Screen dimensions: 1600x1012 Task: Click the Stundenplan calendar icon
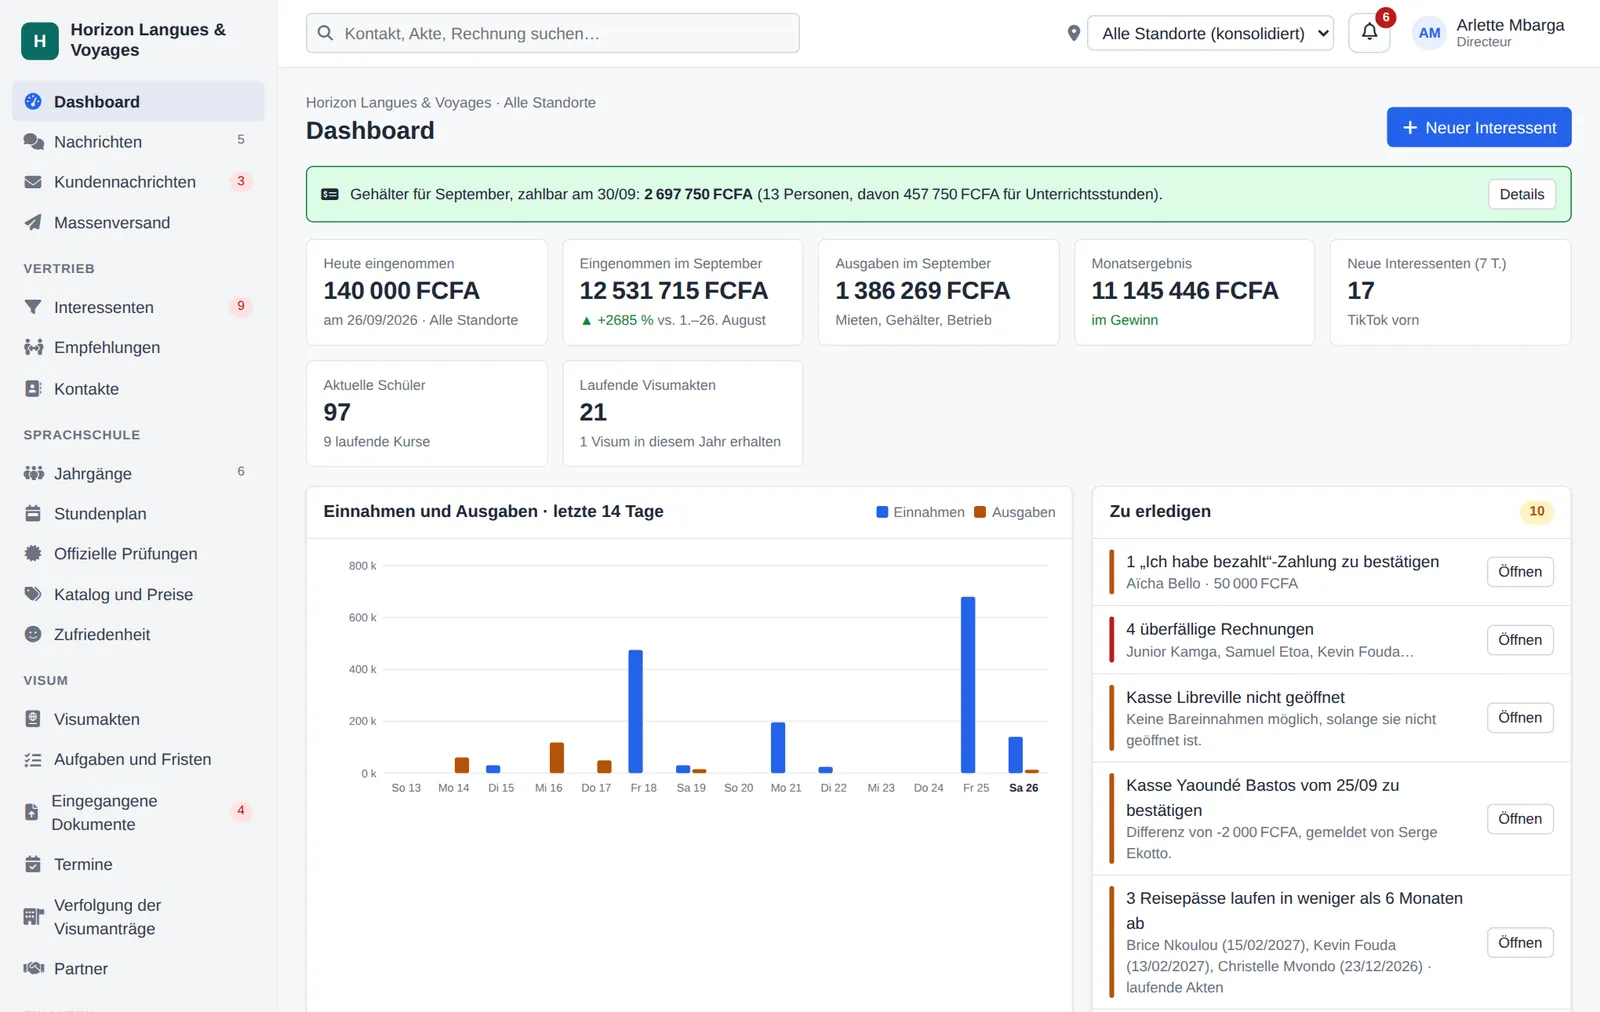(33, 513)
